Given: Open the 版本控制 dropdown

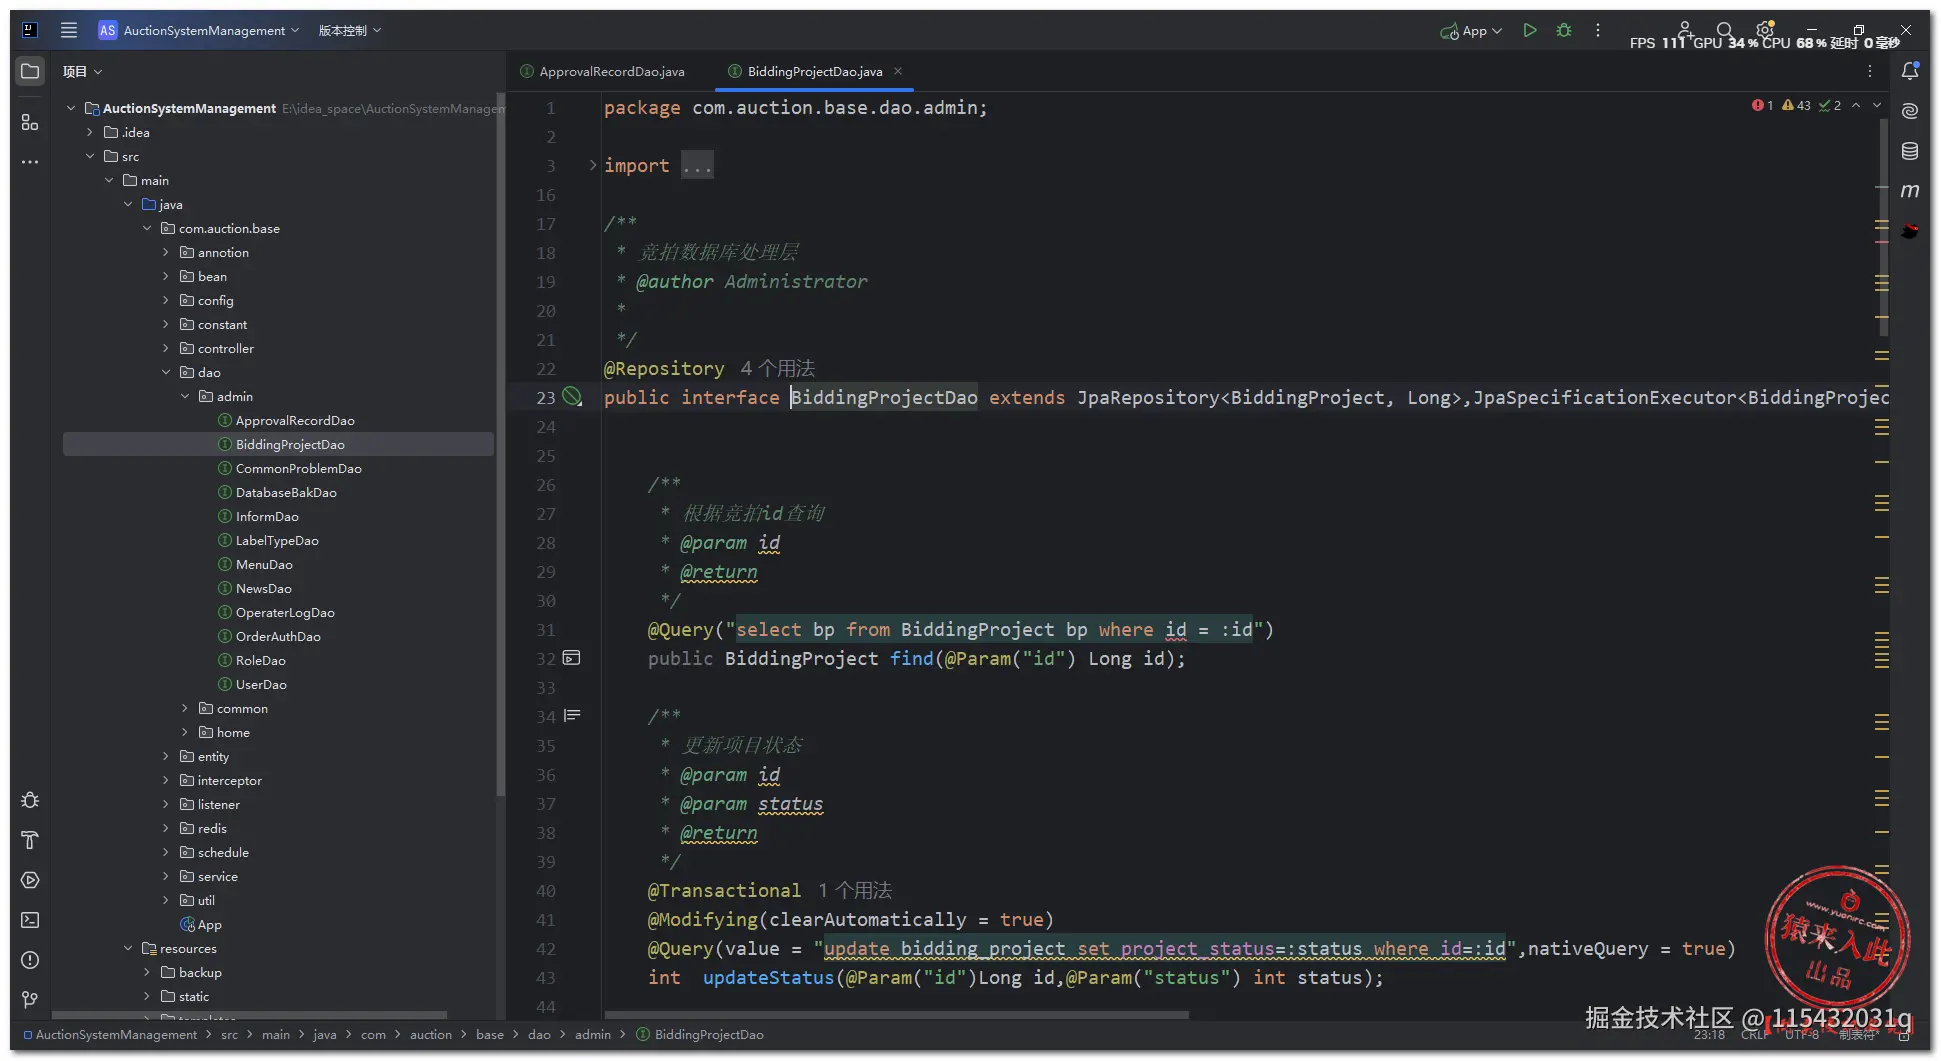Looking at the screenshot, I should (x=350, y=30).
